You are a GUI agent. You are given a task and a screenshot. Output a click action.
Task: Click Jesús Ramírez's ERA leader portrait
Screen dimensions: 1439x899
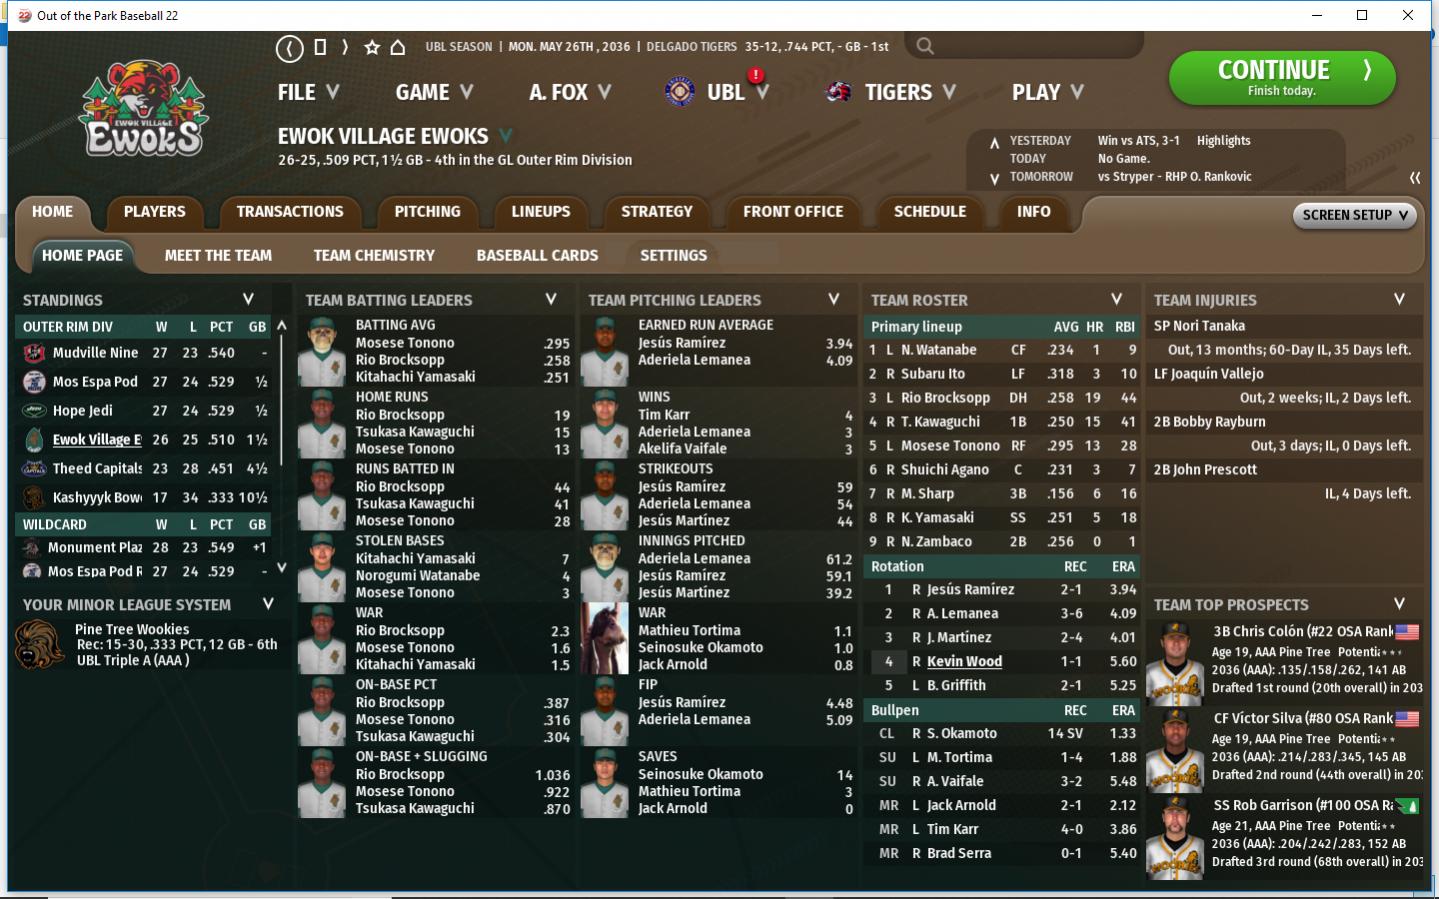604,352
